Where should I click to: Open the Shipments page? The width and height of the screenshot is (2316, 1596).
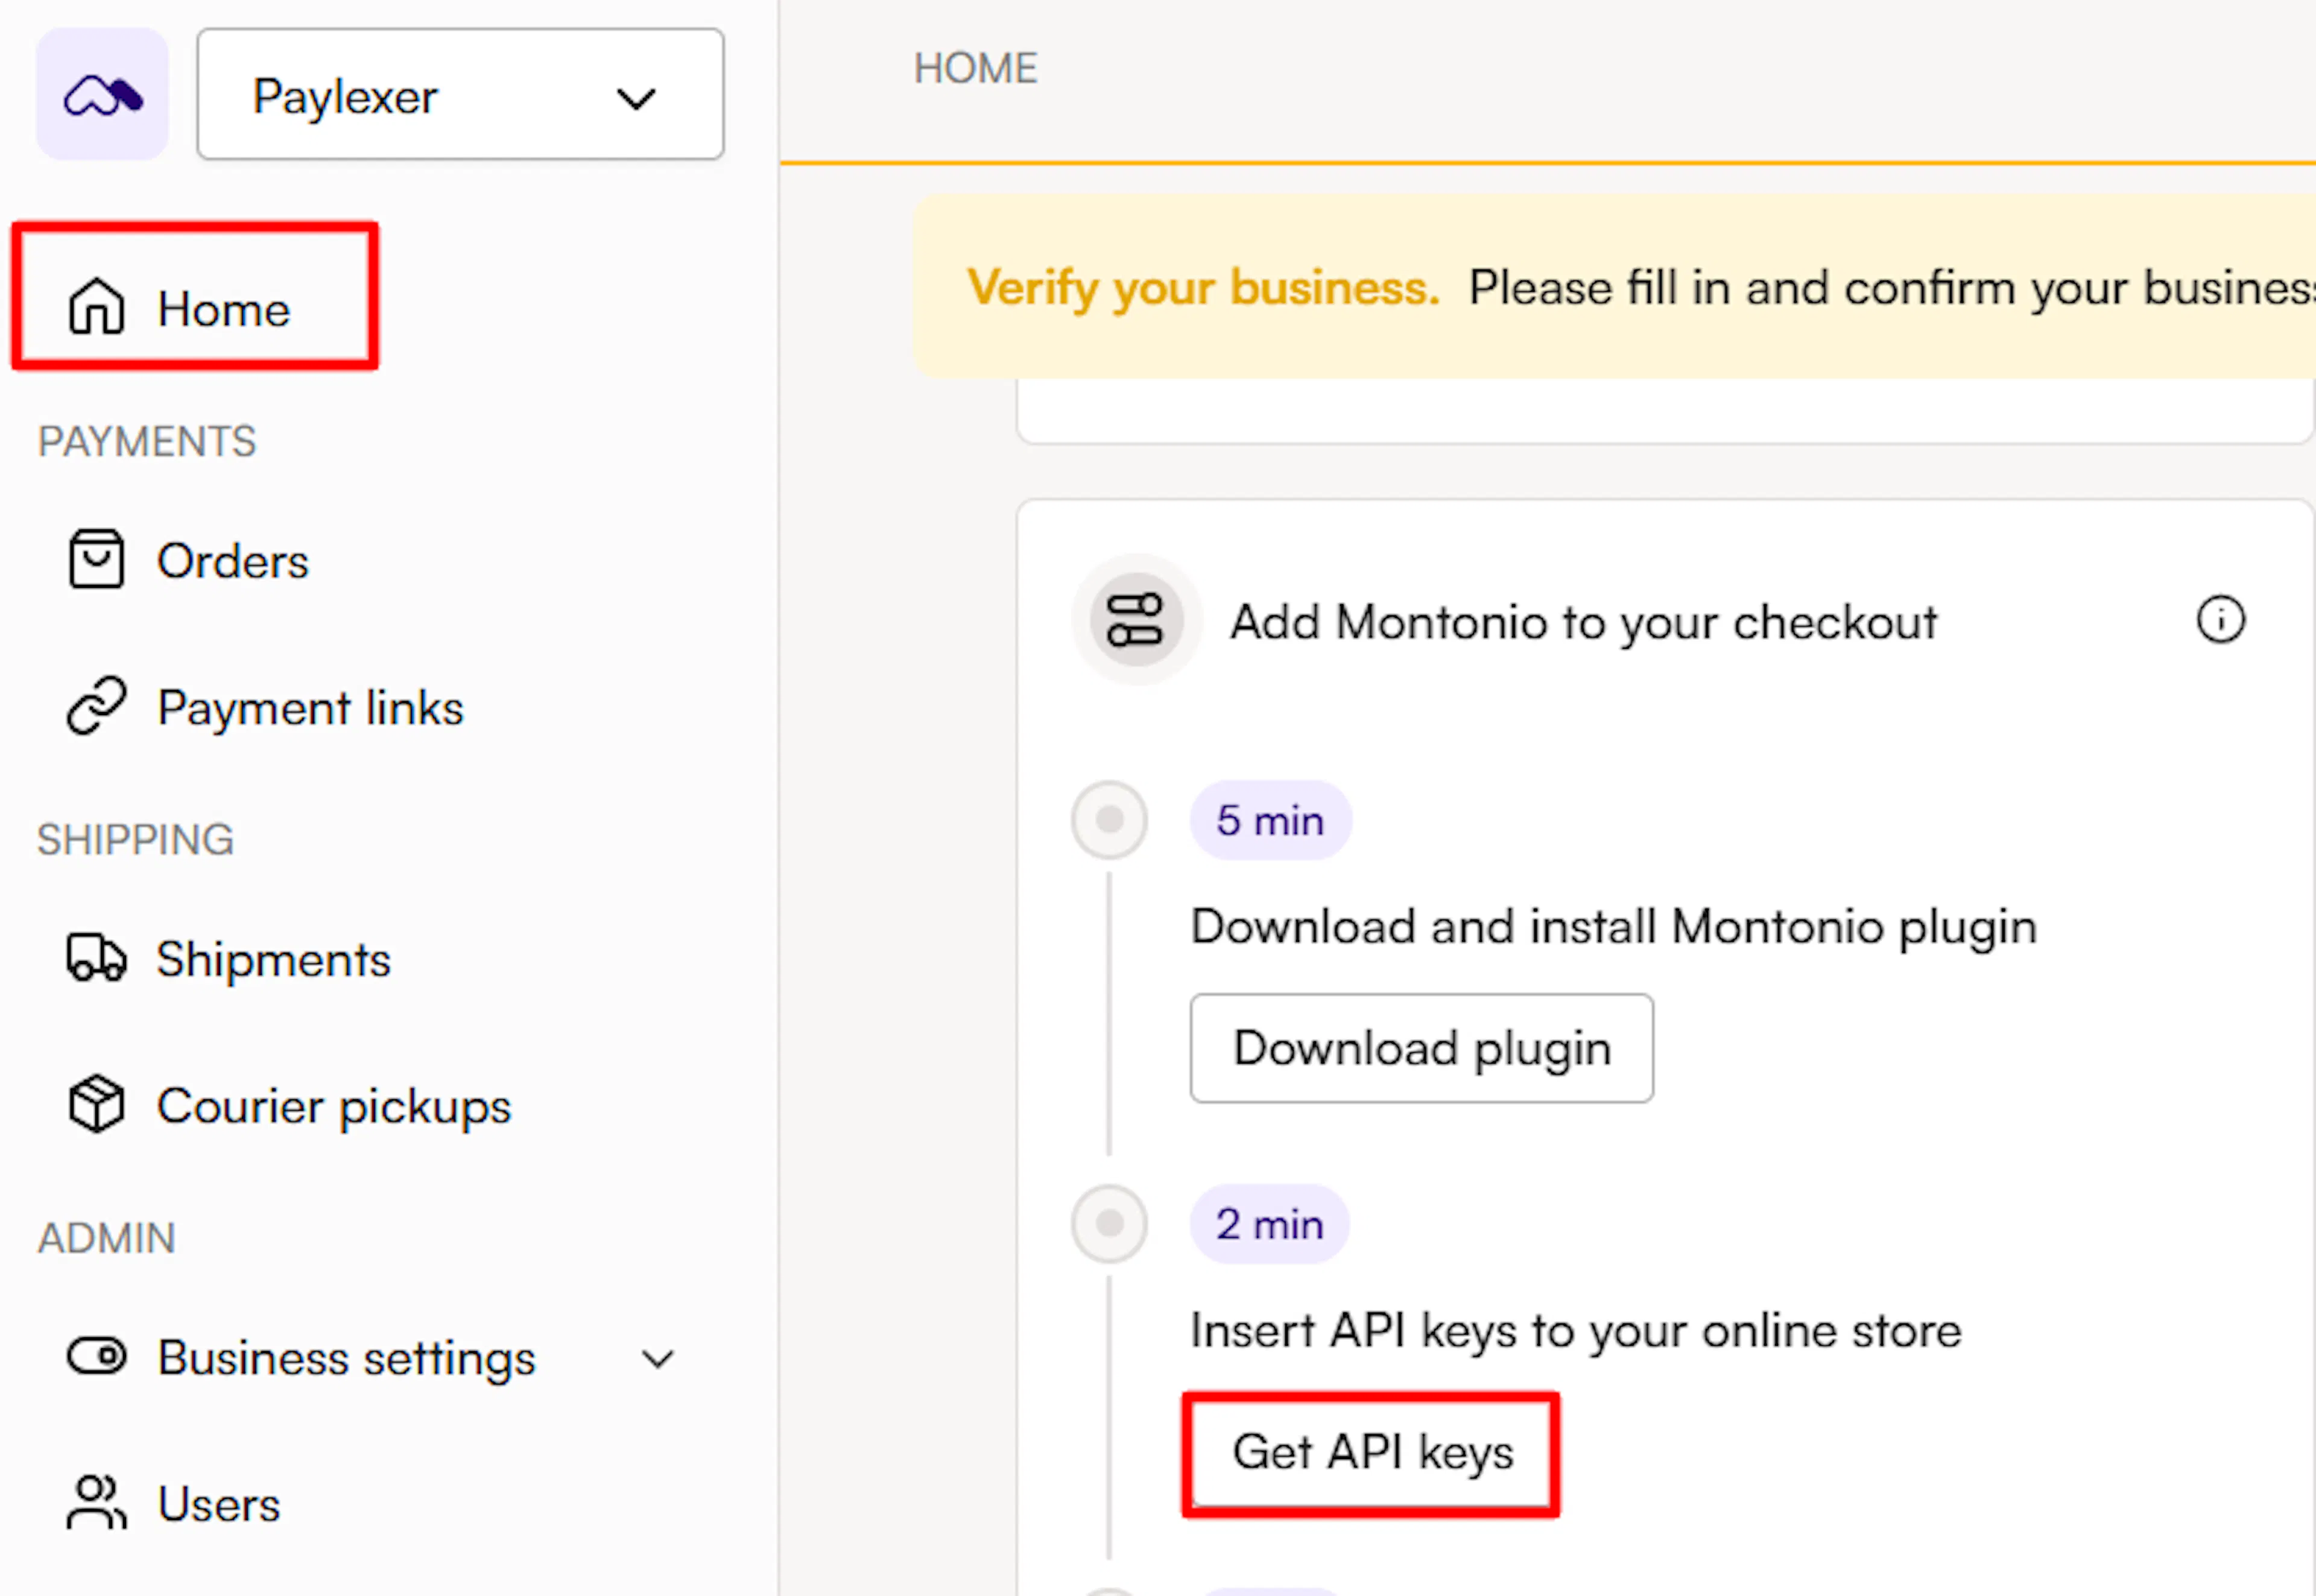point(273,960)
